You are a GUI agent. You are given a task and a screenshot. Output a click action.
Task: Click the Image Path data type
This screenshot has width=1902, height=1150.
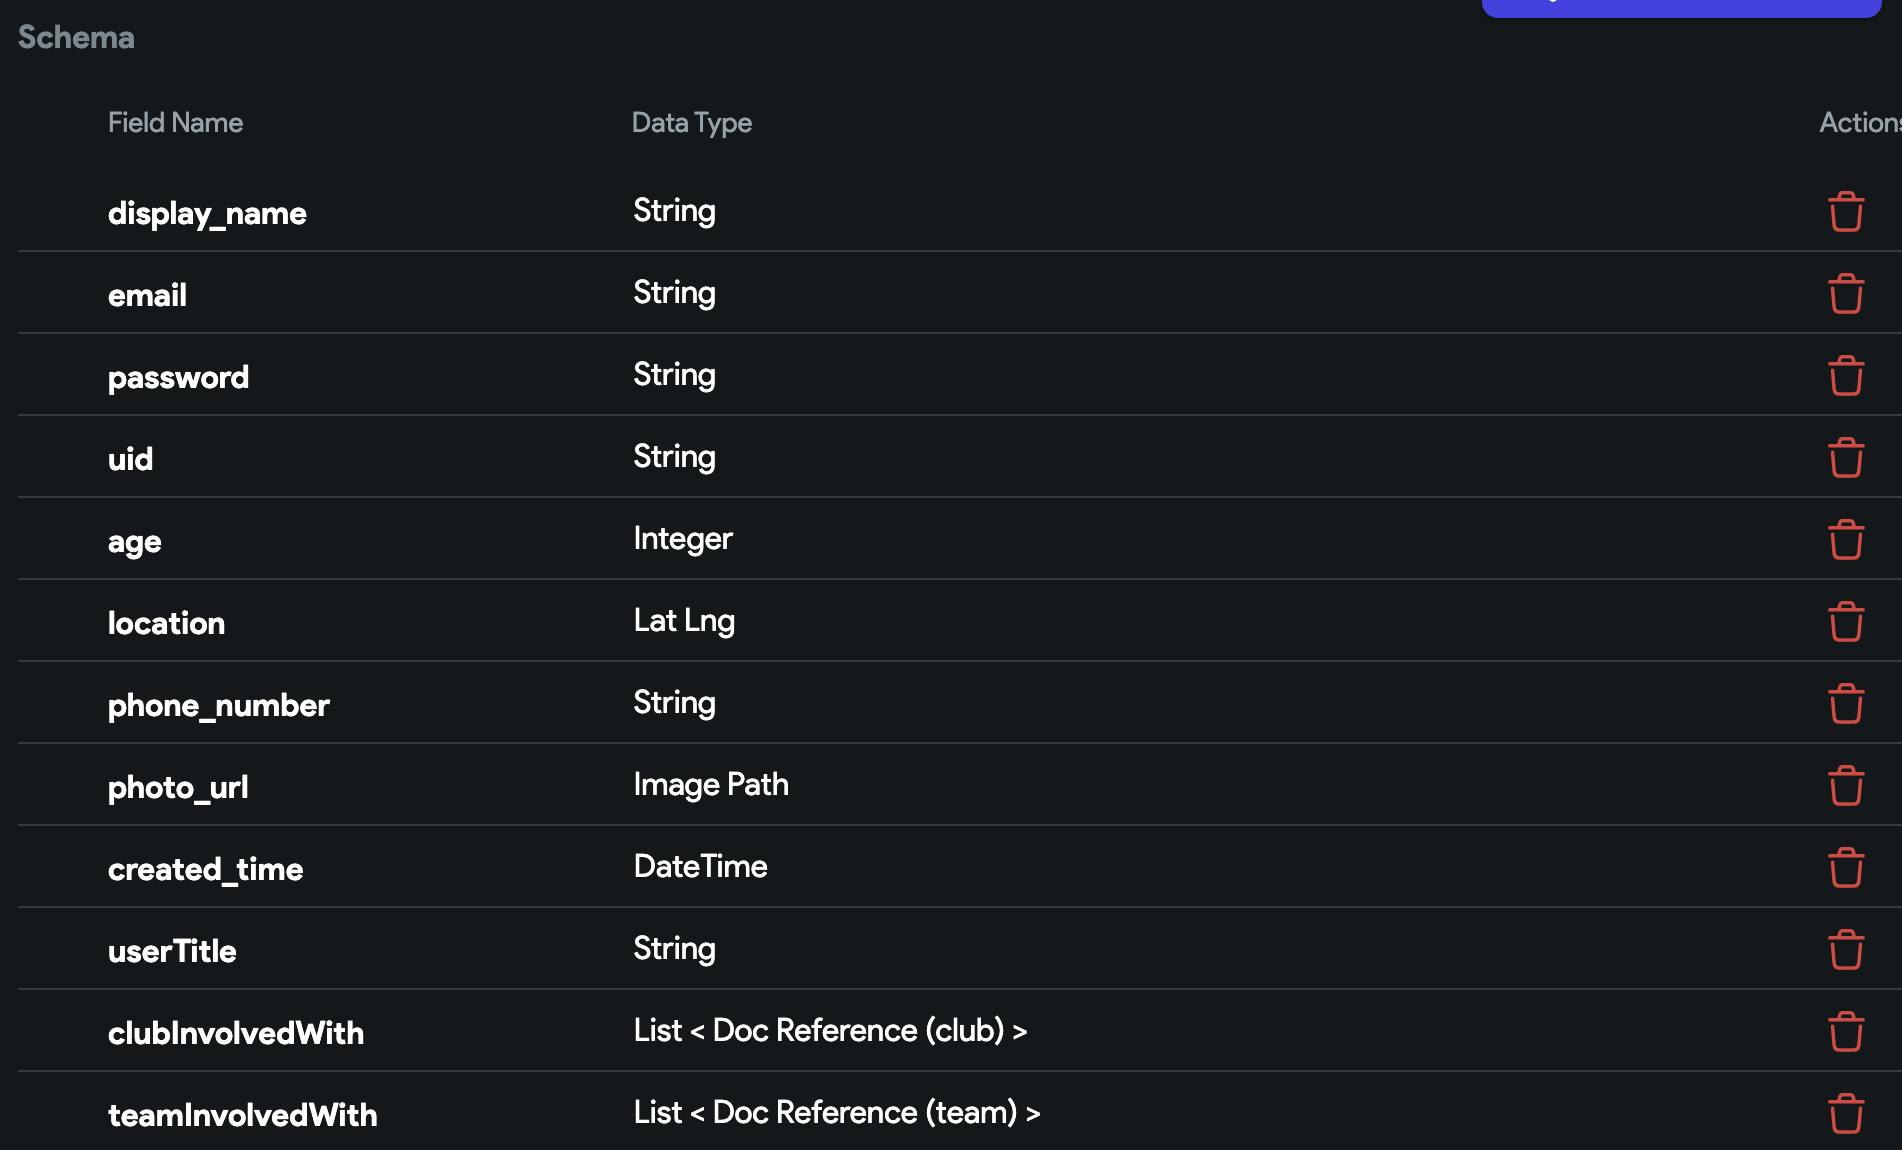coord(711,785)
